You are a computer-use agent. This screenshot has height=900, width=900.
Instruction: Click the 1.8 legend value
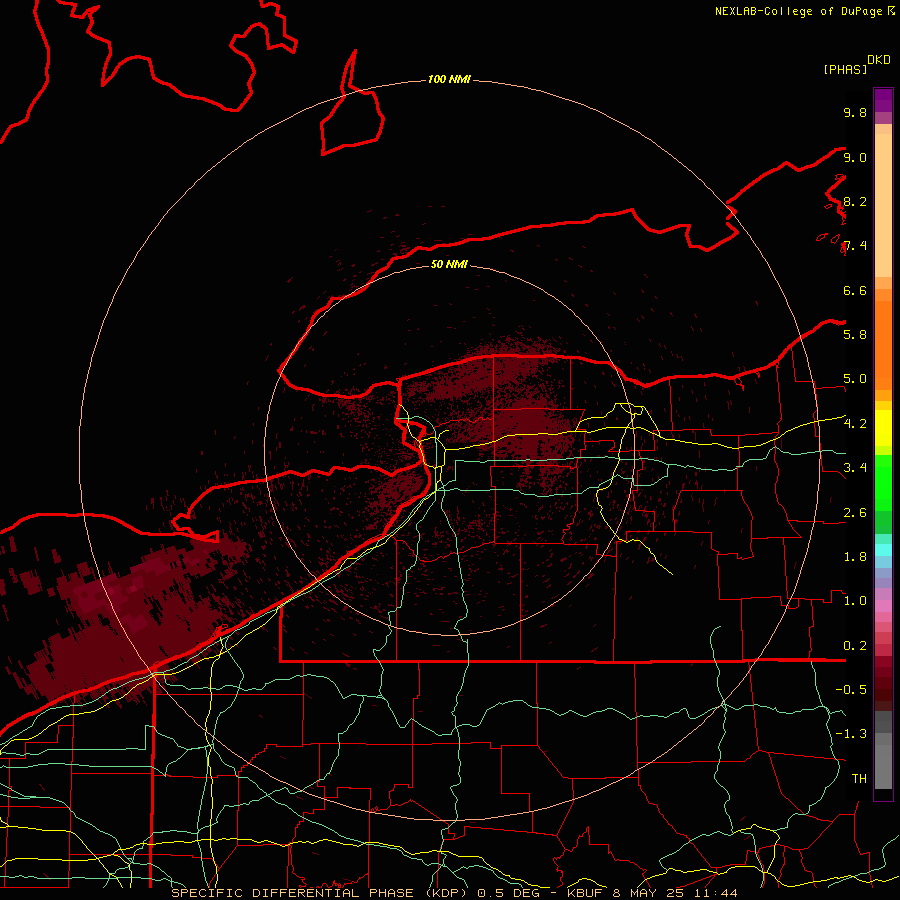(x=855, y=557)
